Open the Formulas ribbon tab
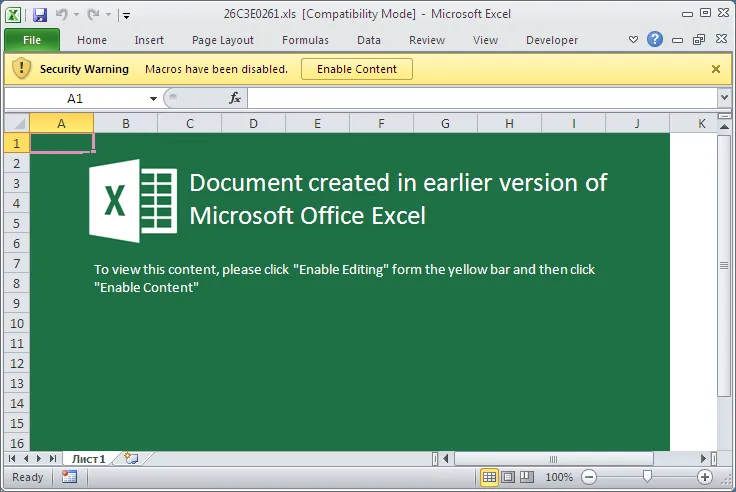Image resolution: width=736 pixels, height=492 pixels. click(x=305, y=40)
